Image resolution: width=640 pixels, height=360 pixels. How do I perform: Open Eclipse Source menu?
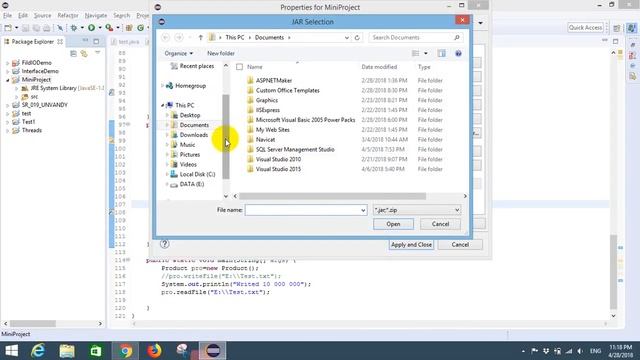tap(42, 16)
